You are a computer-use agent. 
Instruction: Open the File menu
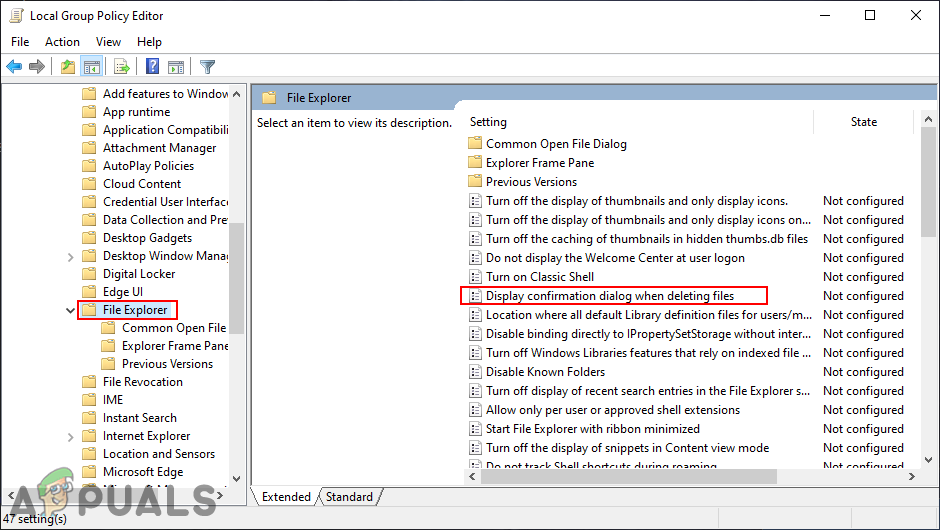(x=20, y=42)
